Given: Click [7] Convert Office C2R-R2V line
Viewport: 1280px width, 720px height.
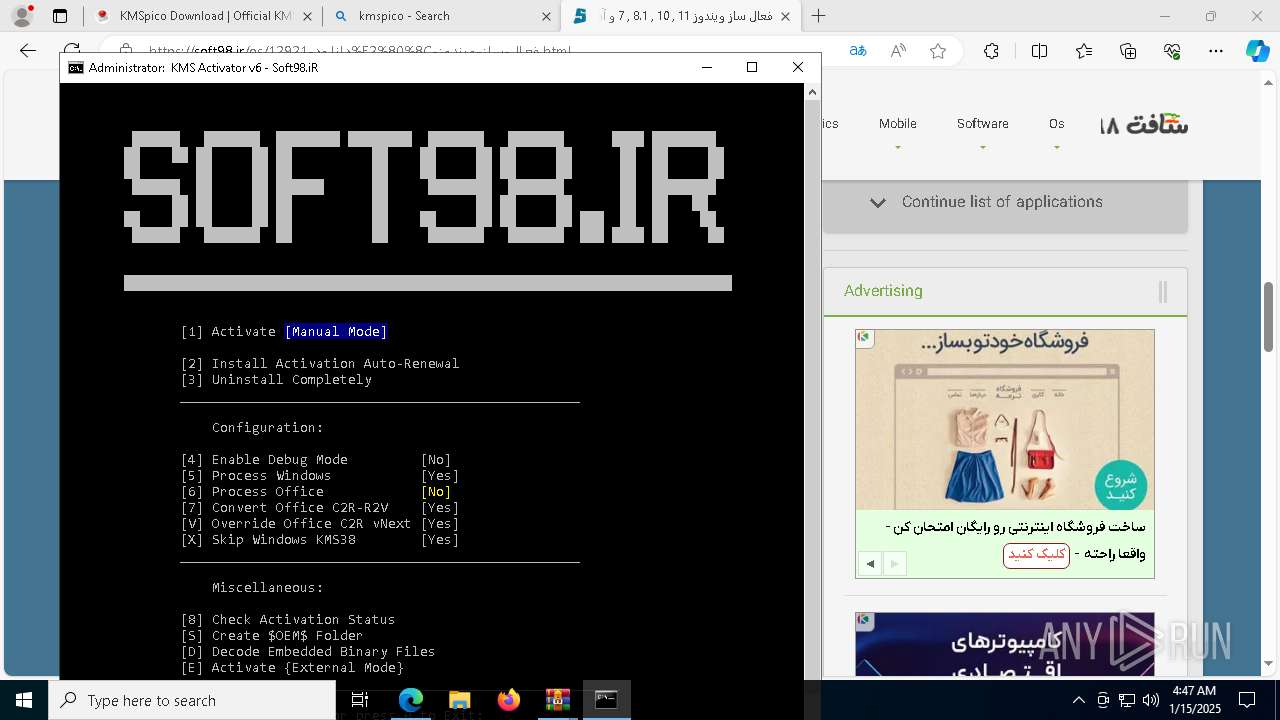Looking at the screenshot, I should [x=320, y=508].
